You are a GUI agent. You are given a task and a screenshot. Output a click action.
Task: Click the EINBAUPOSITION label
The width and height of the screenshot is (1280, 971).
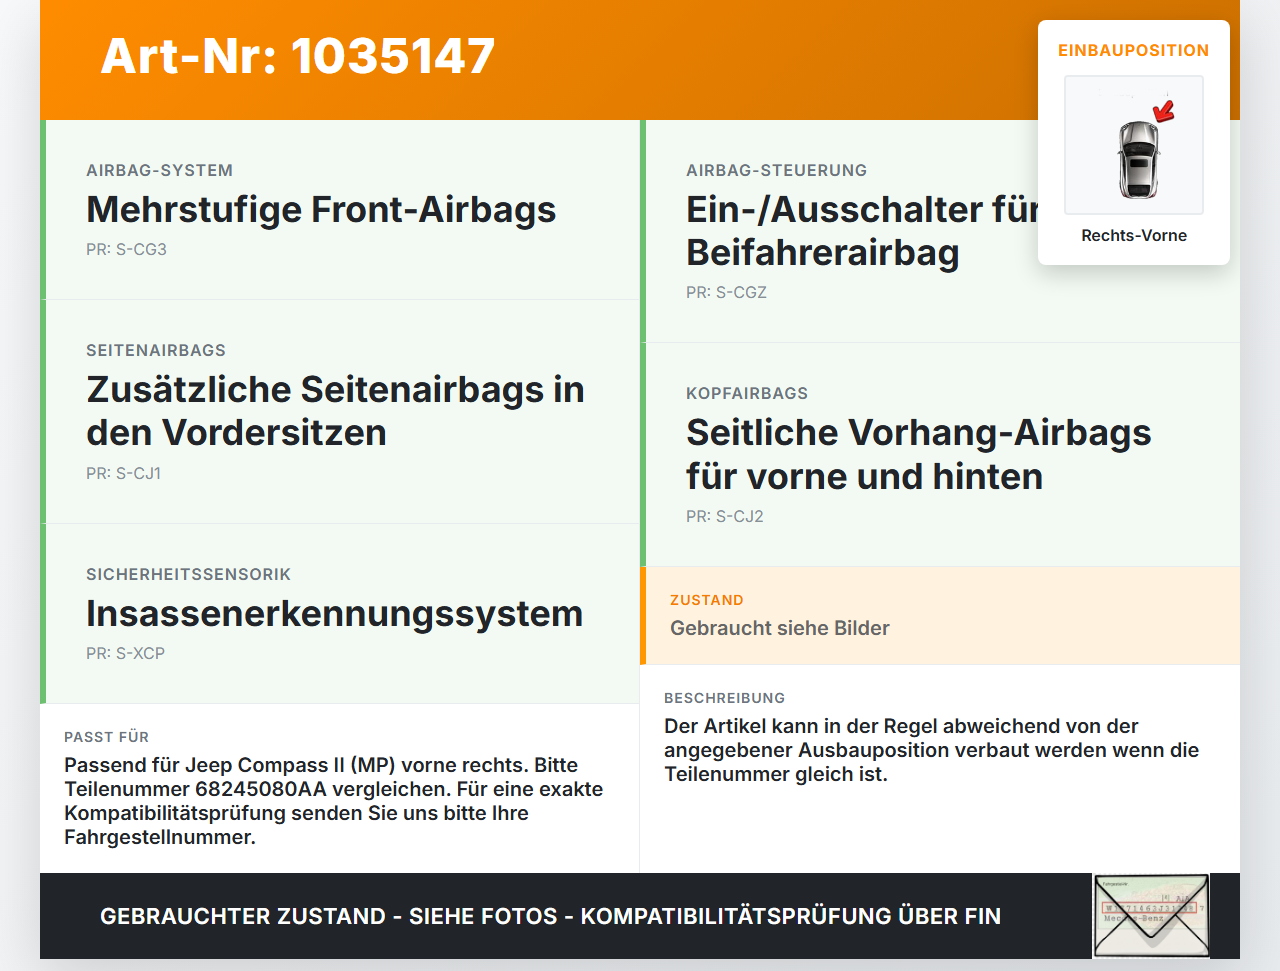click(1134, 50)
